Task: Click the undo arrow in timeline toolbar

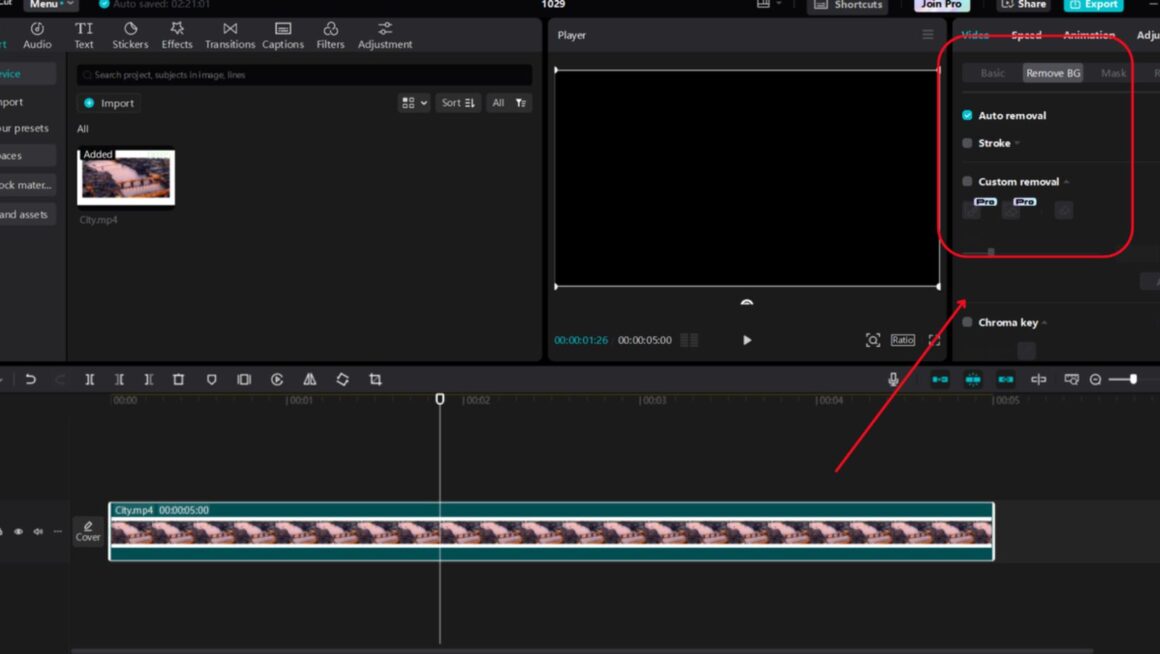Action: (x=30, y=380)
